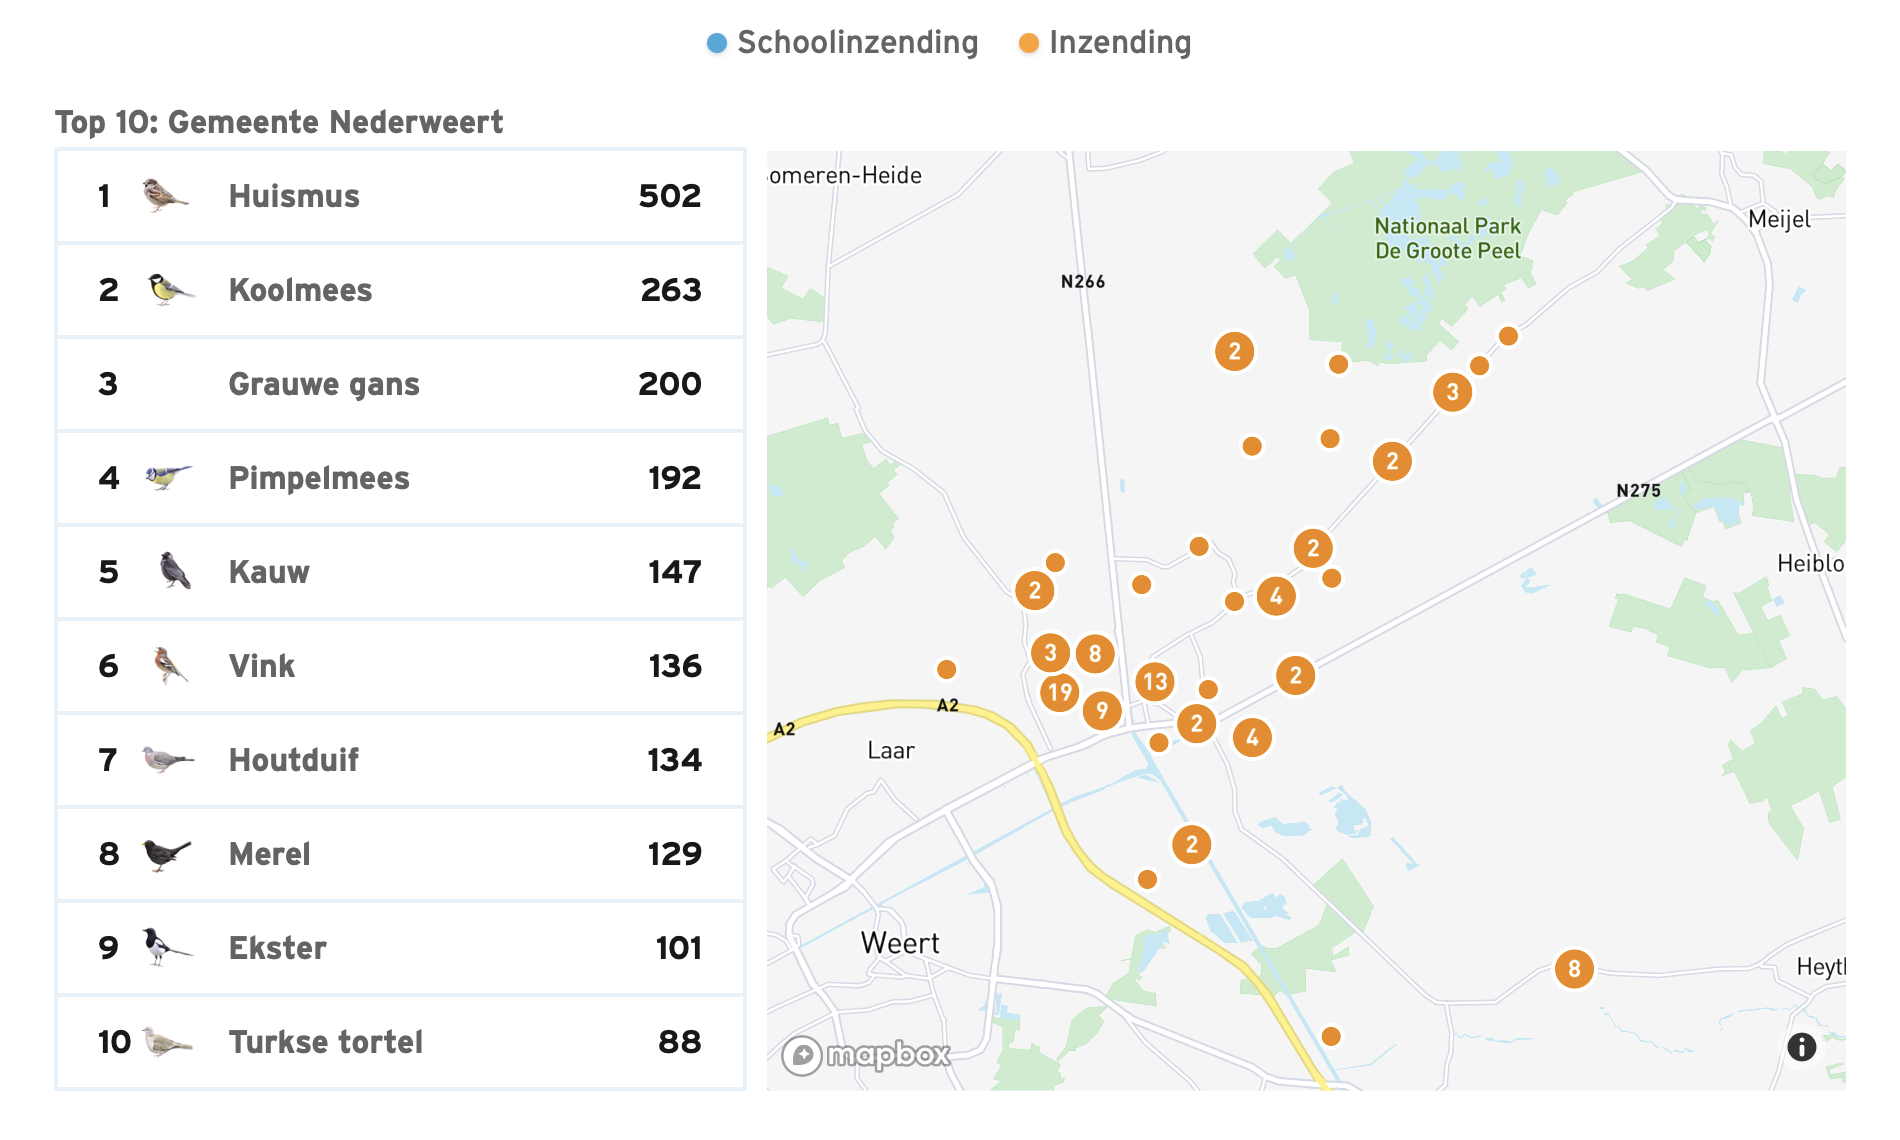1900x1140 pixels.
Task: Click the orange Inzending legend dot
Action: tap(1028, 43)
